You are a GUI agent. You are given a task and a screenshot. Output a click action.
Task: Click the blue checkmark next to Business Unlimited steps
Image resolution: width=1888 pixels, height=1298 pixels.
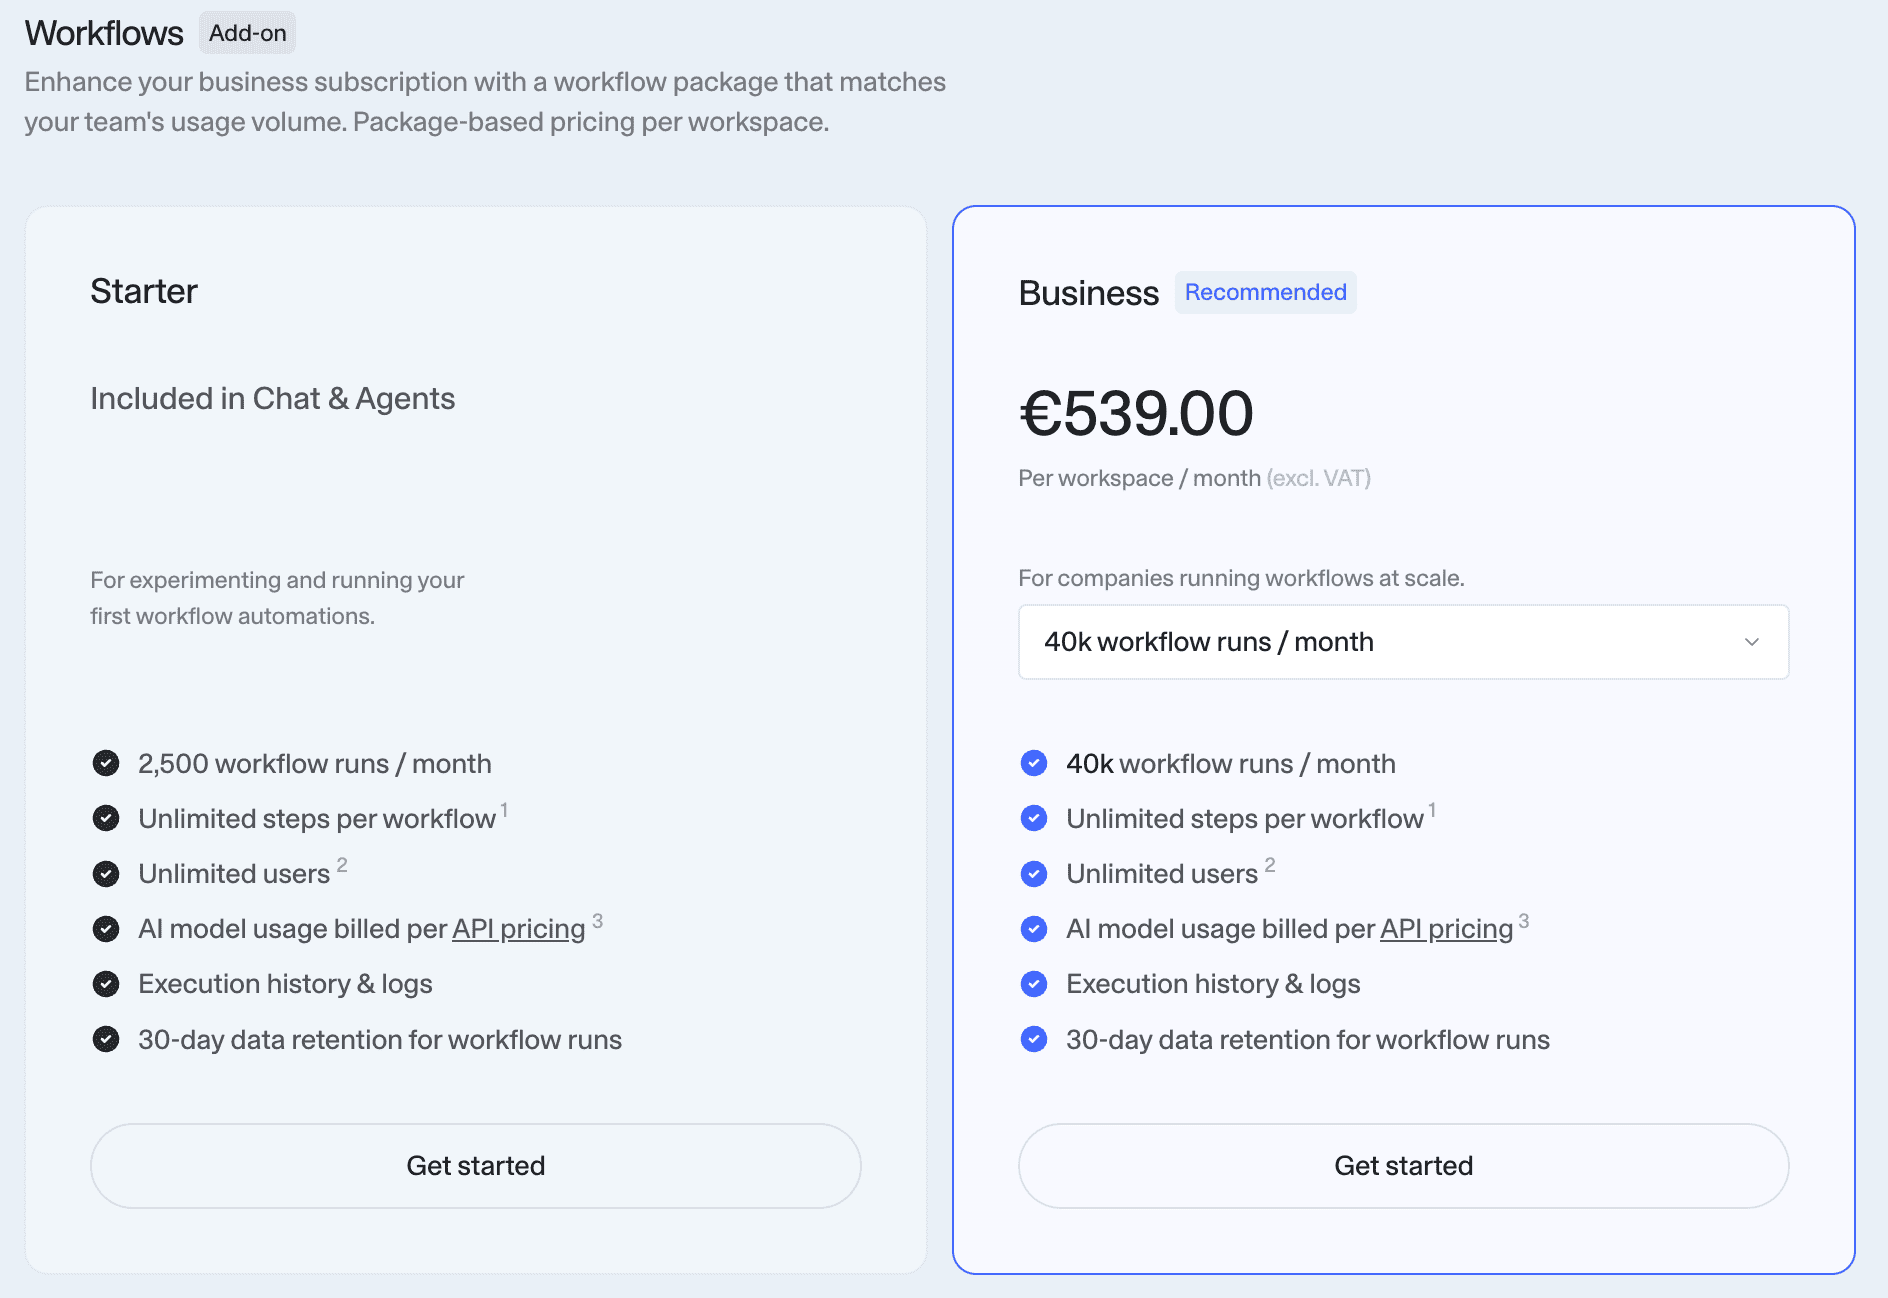coord(1034,819)
